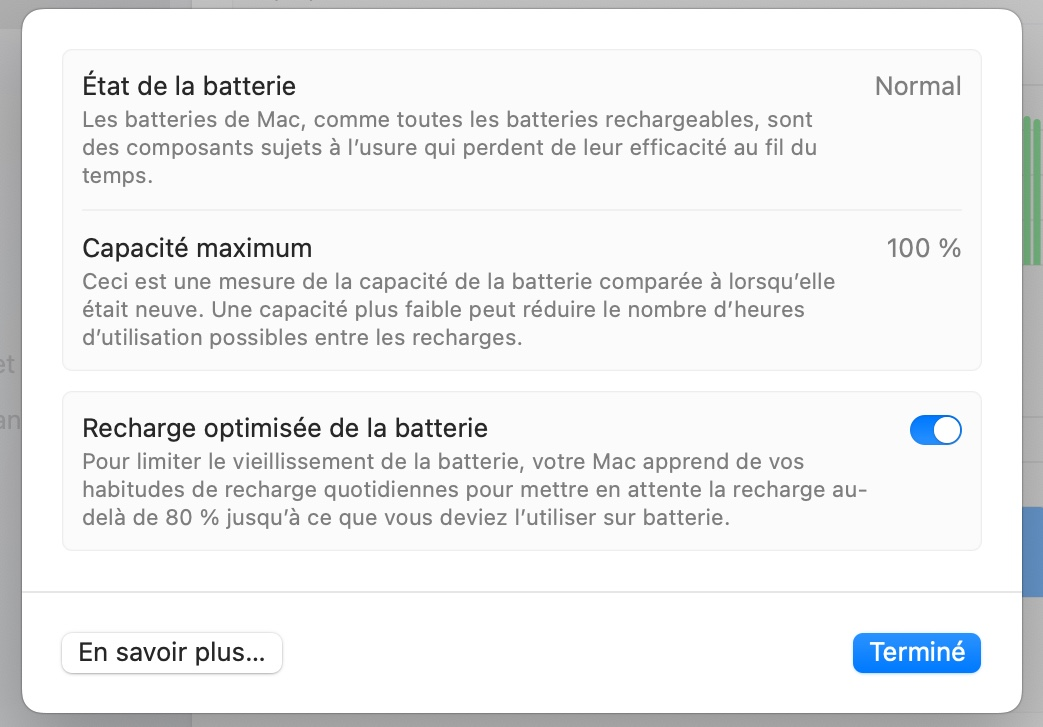This screenshot has height=727, width=1043.
Task: Click the dimmed "an" text at the left edge
Action: pyautogui.click(x=10, y=421)
